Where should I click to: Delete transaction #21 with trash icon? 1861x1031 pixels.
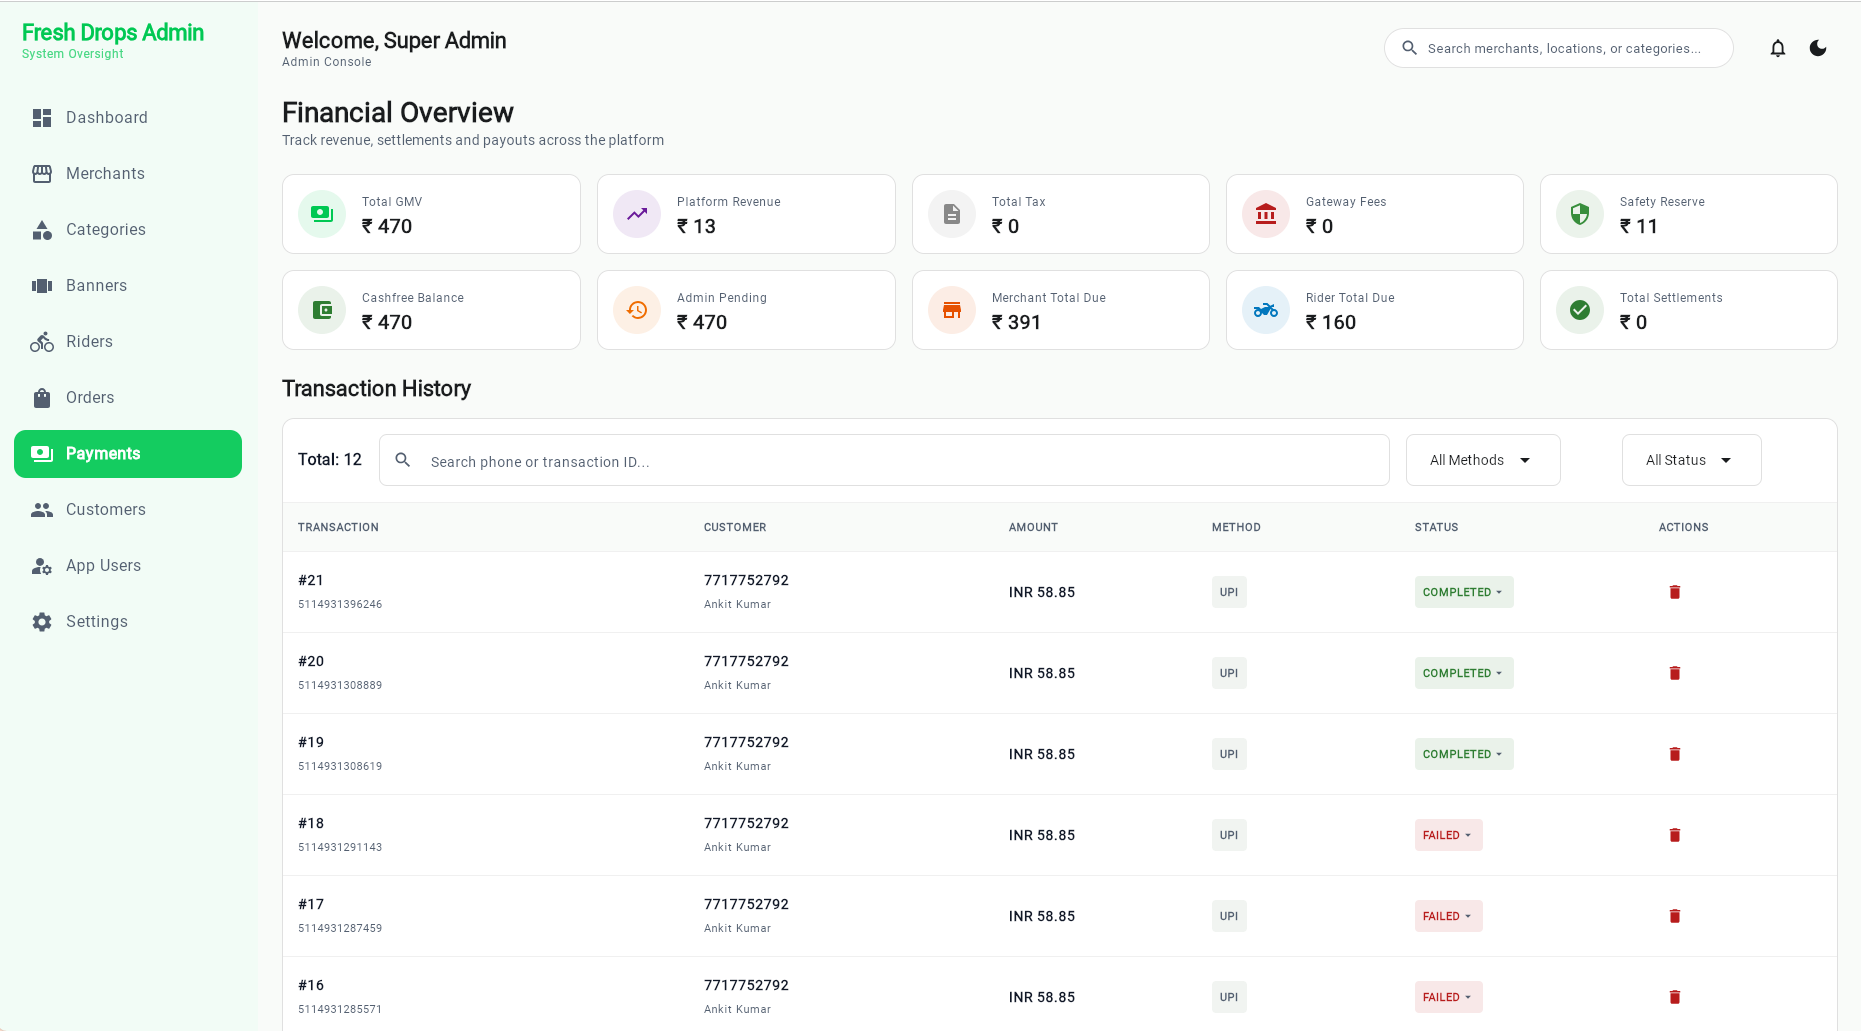click(1675, 592)
